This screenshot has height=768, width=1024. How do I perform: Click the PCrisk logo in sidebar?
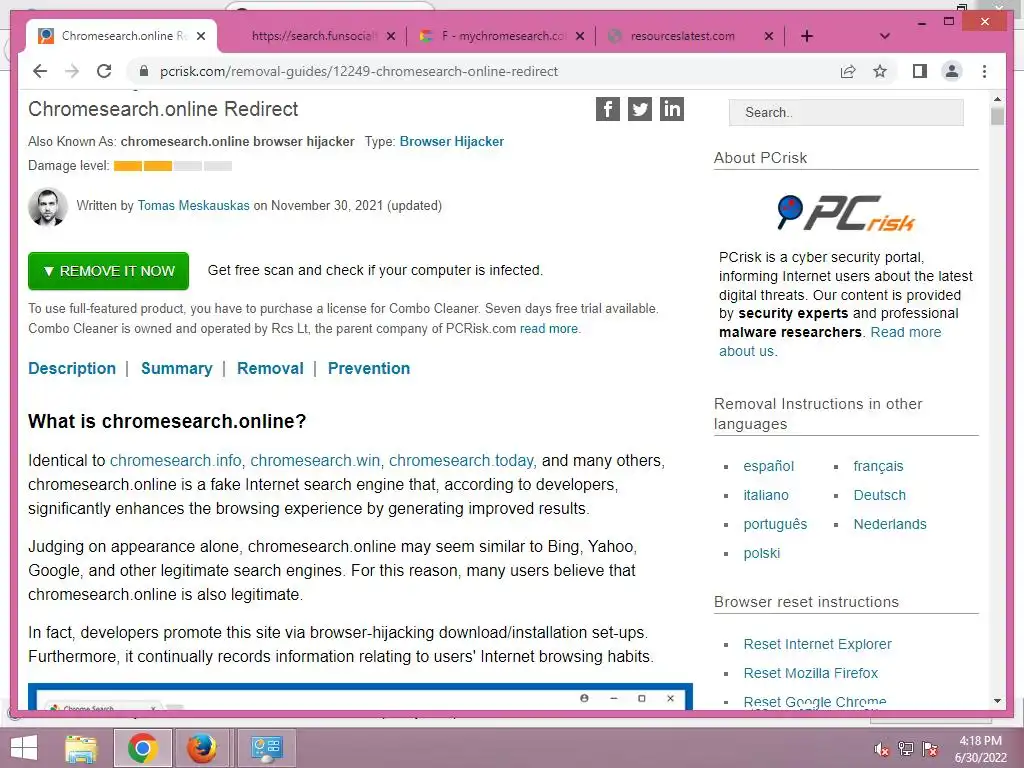tap(846, 213)
